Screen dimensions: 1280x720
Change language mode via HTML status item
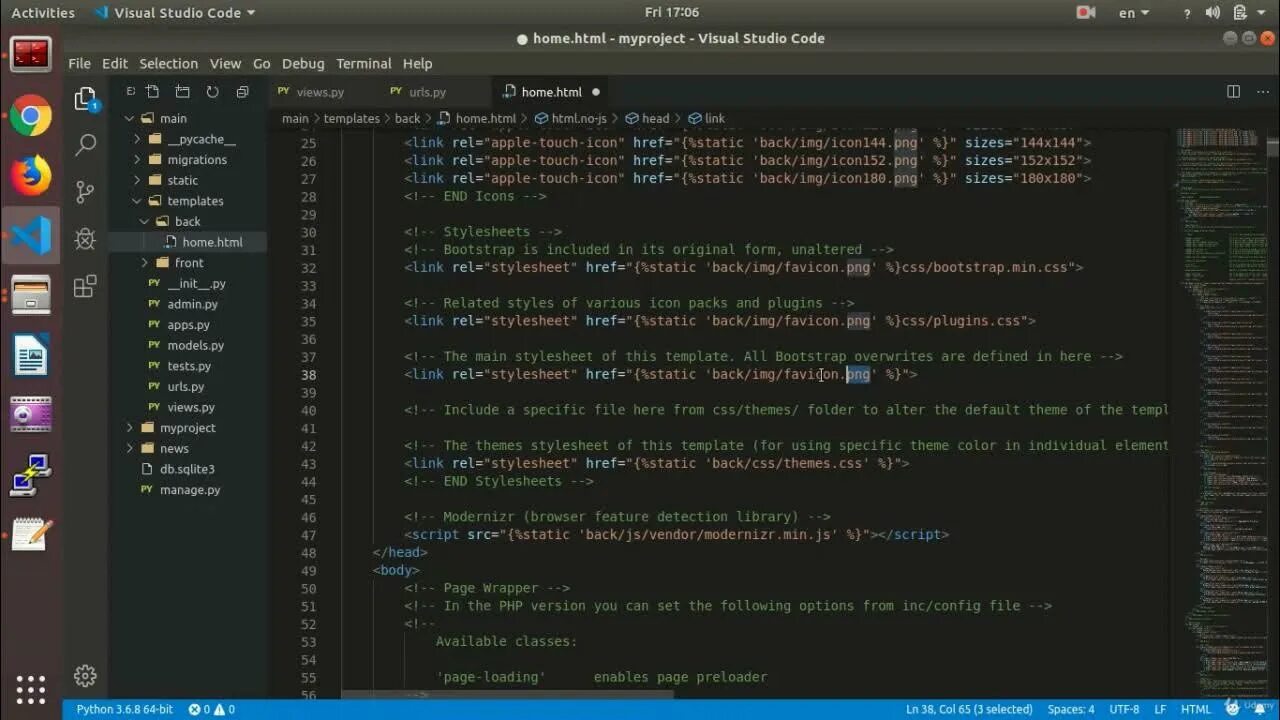(x=1195, y=709)
